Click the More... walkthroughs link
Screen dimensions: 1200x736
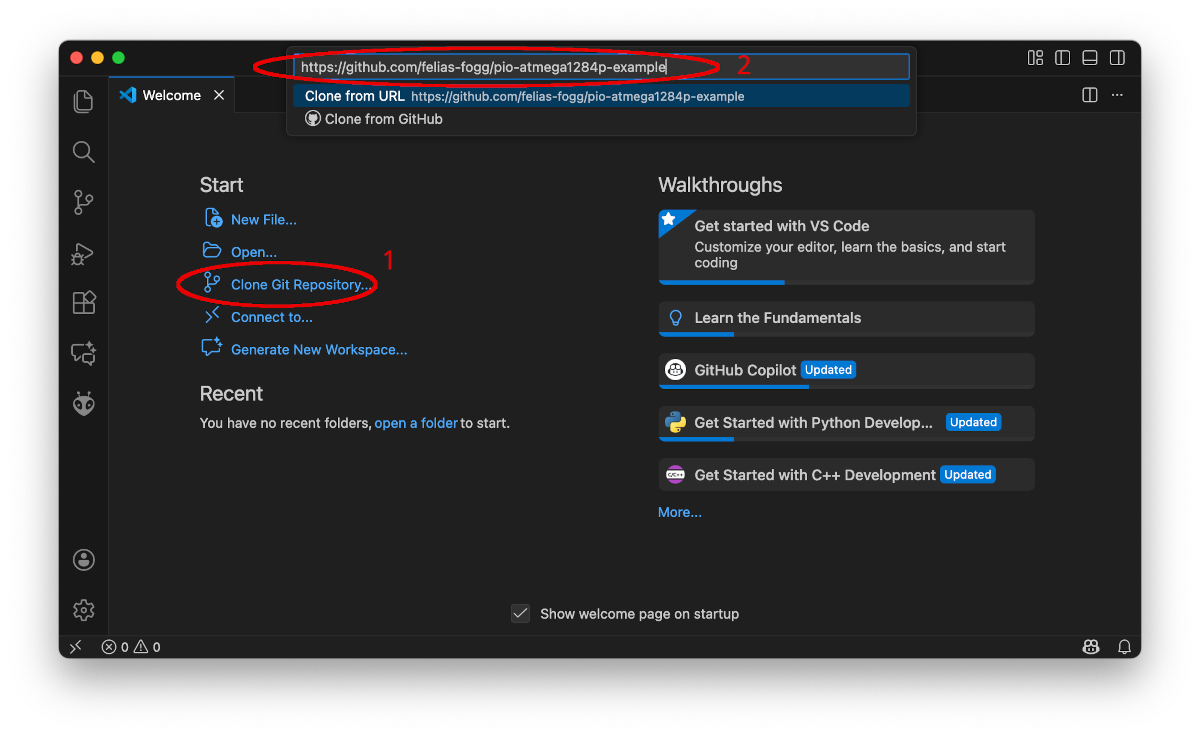tap(680, 512)
